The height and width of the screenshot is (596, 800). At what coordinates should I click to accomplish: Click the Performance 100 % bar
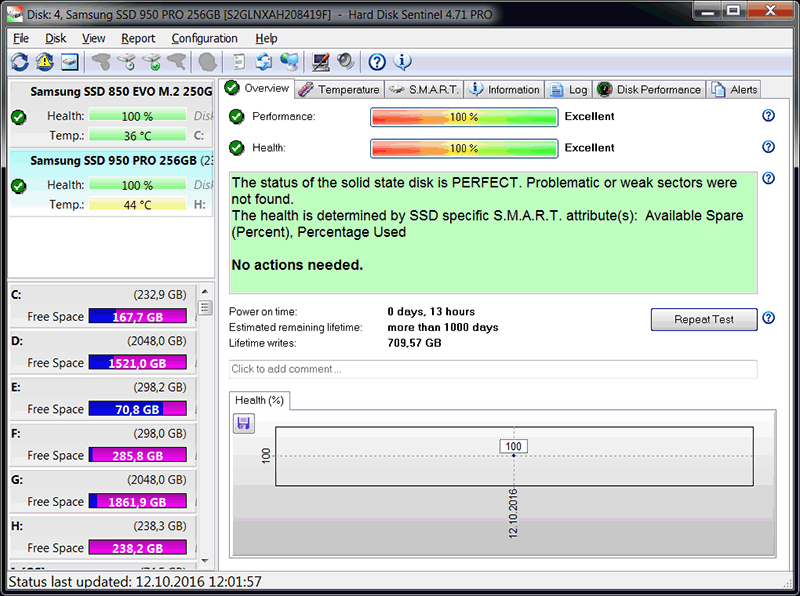click(464, 117)
